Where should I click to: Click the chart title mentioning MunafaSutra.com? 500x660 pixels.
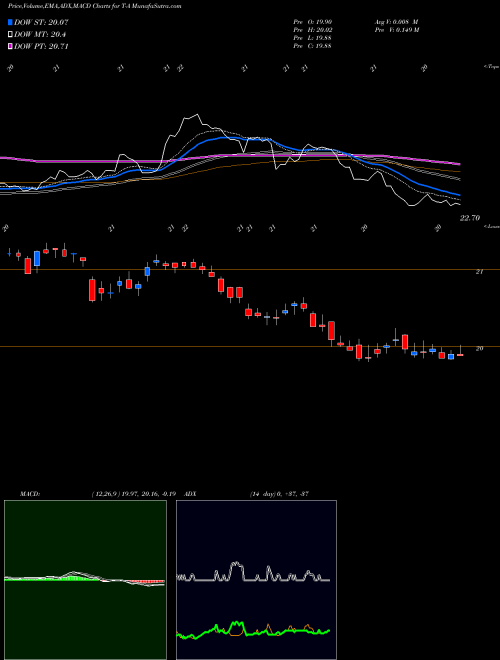[x=95, y=6]
